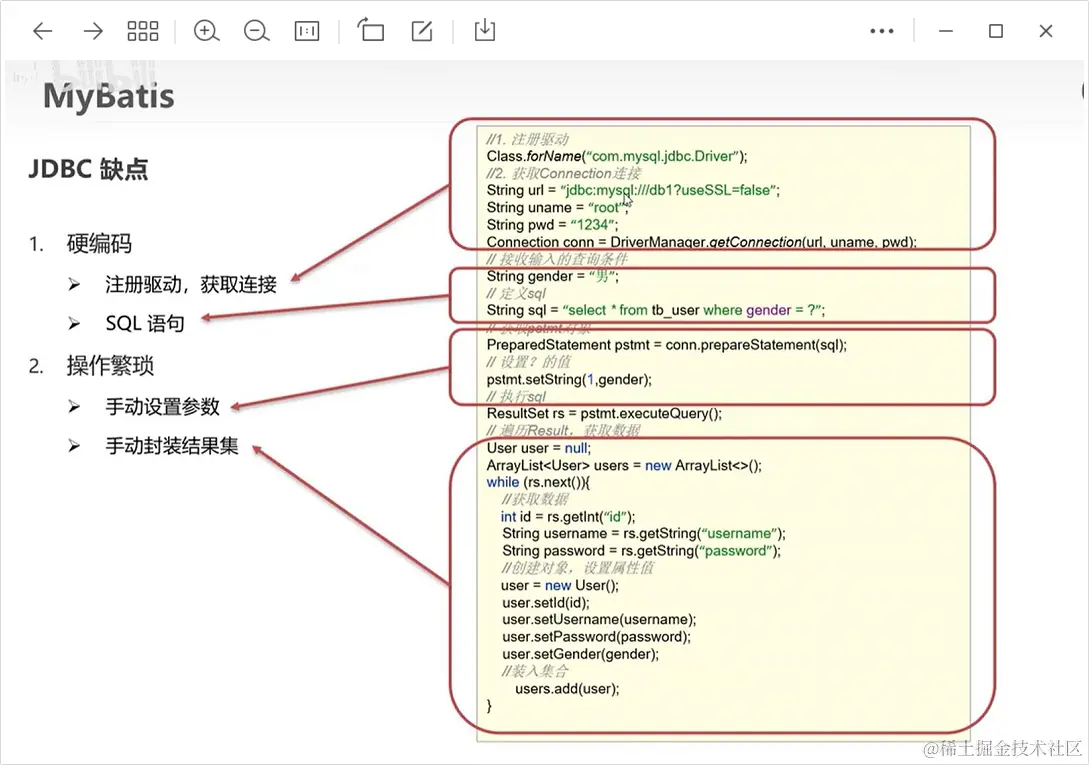Minimize the viewer window

tap(946, 31)
